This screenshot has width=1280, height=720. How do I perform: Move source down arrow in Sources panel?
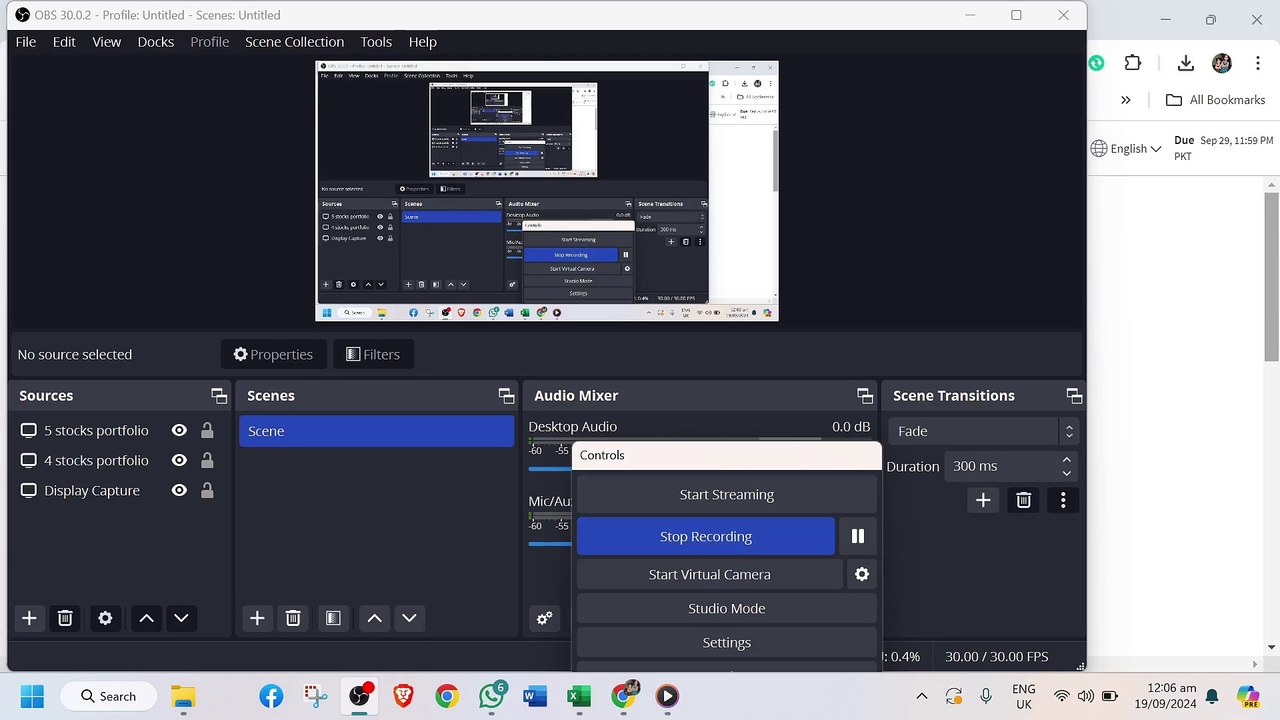(x=181, y=618)
